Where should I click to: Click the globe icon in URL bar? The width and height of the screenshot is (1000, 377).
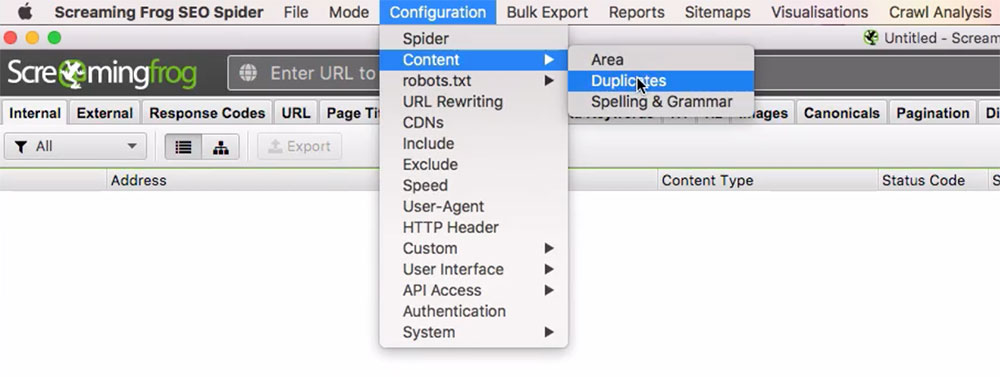[x=248, y=73]
